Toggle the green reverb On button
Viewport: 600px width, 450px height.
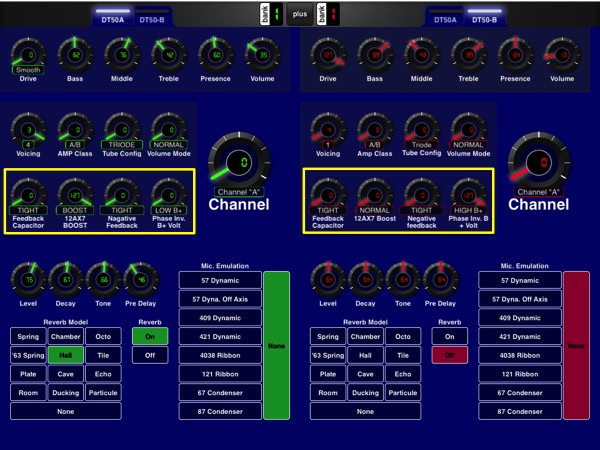[x=150, y=337]
